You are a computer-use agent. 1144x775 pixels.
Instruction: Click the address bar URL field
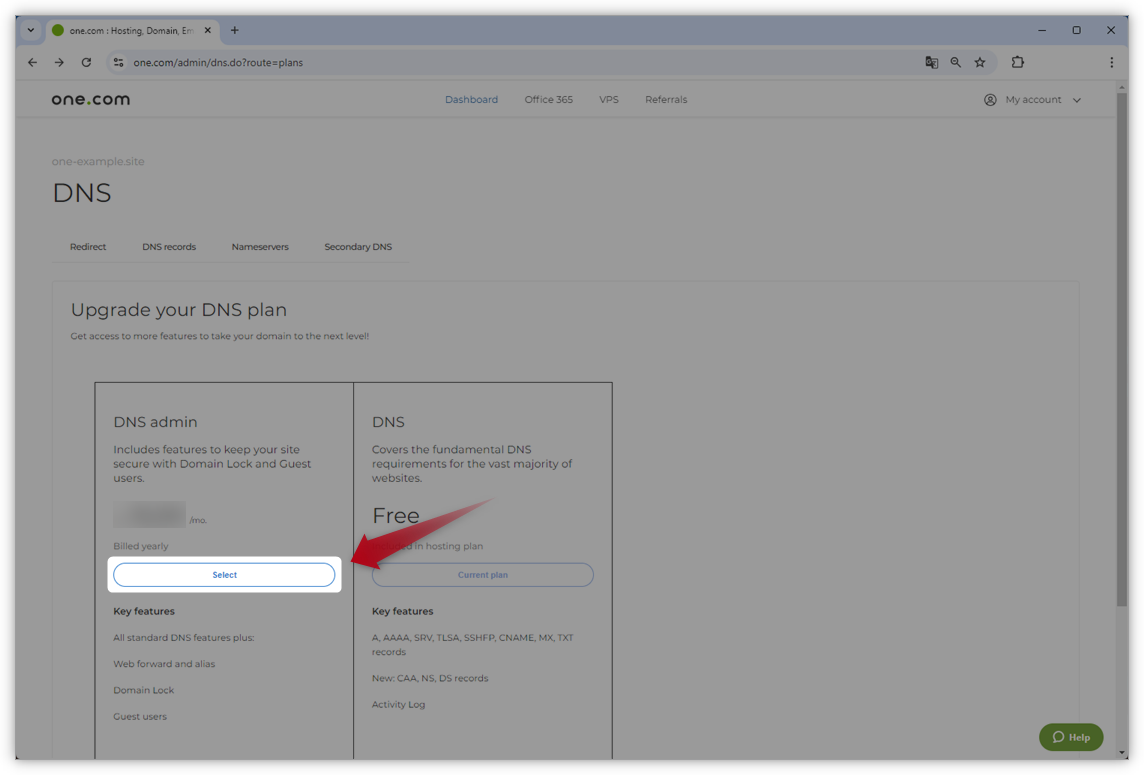click(511, 63)
